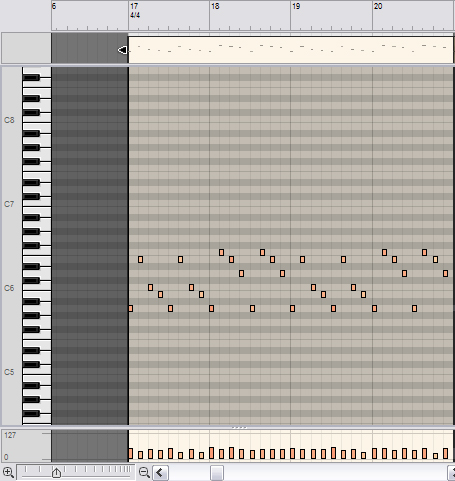Select bar 20 on the timeline ruler
455x481 pixels.
click(378, 6)
